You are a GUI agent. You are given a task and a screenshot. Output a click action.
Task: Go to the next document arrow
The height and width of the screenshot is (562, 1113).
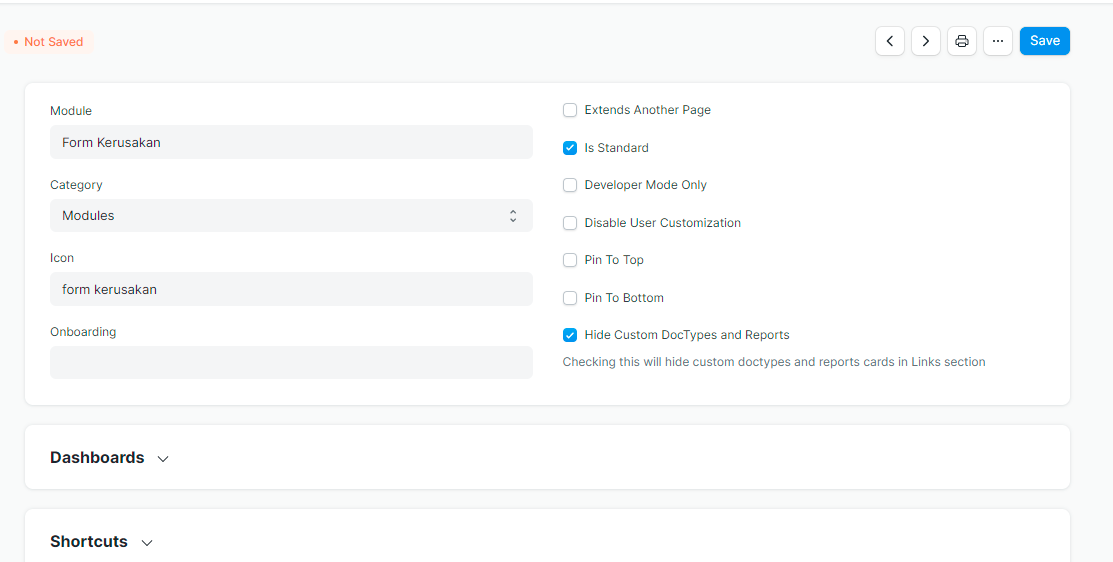926,41
